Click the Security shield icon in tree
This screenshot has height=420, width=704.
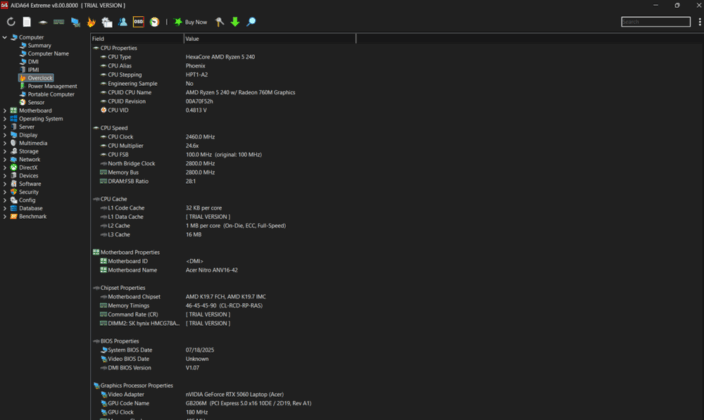tap(13, 192)
